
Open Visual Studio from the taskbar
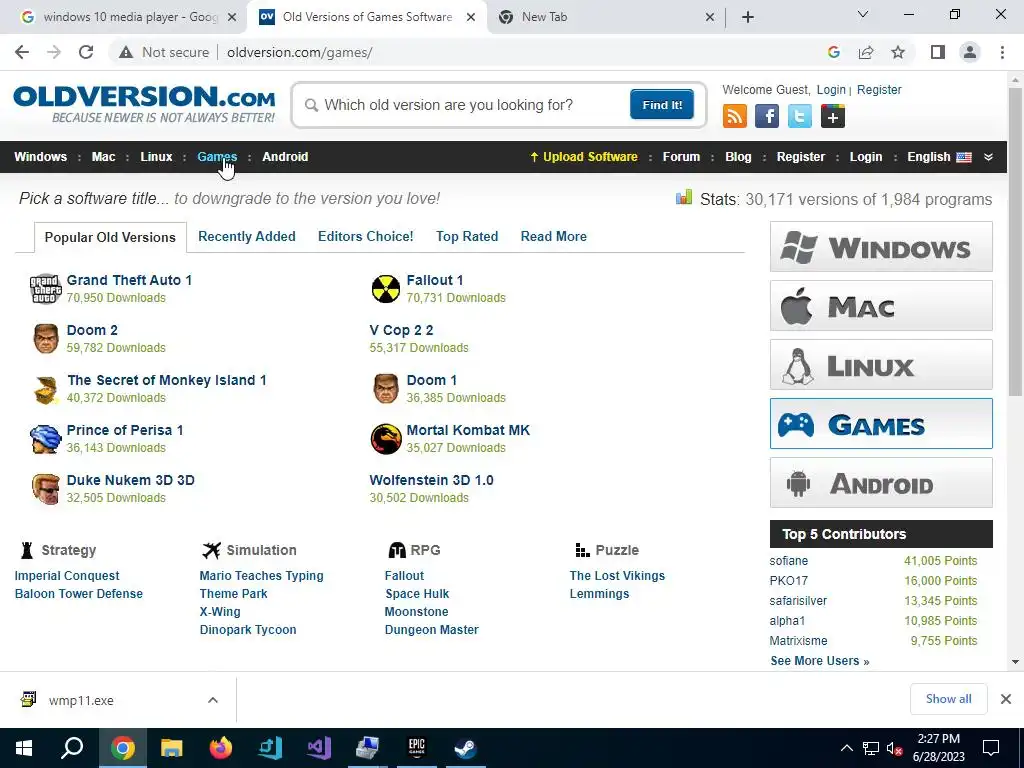tap(319, 748)
